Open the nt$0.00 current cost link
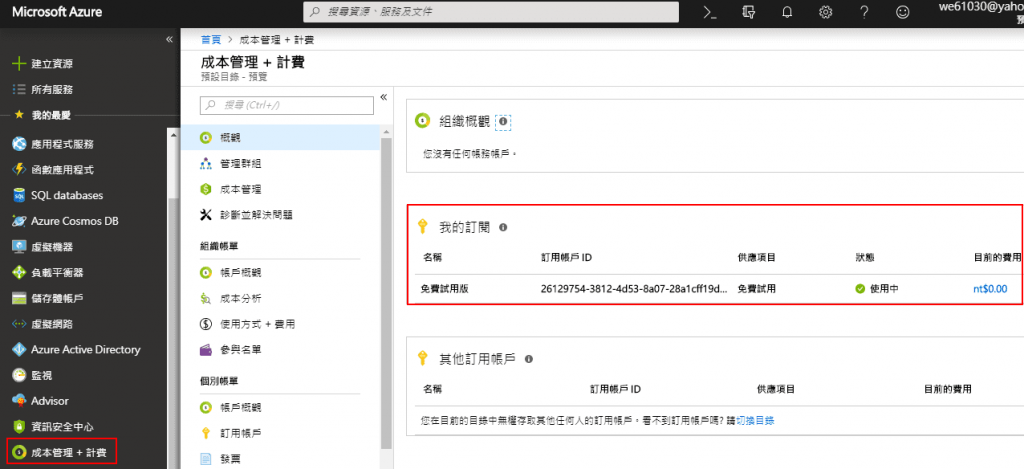The height and width of the screenshot is (469, 1024). point(989,289)
